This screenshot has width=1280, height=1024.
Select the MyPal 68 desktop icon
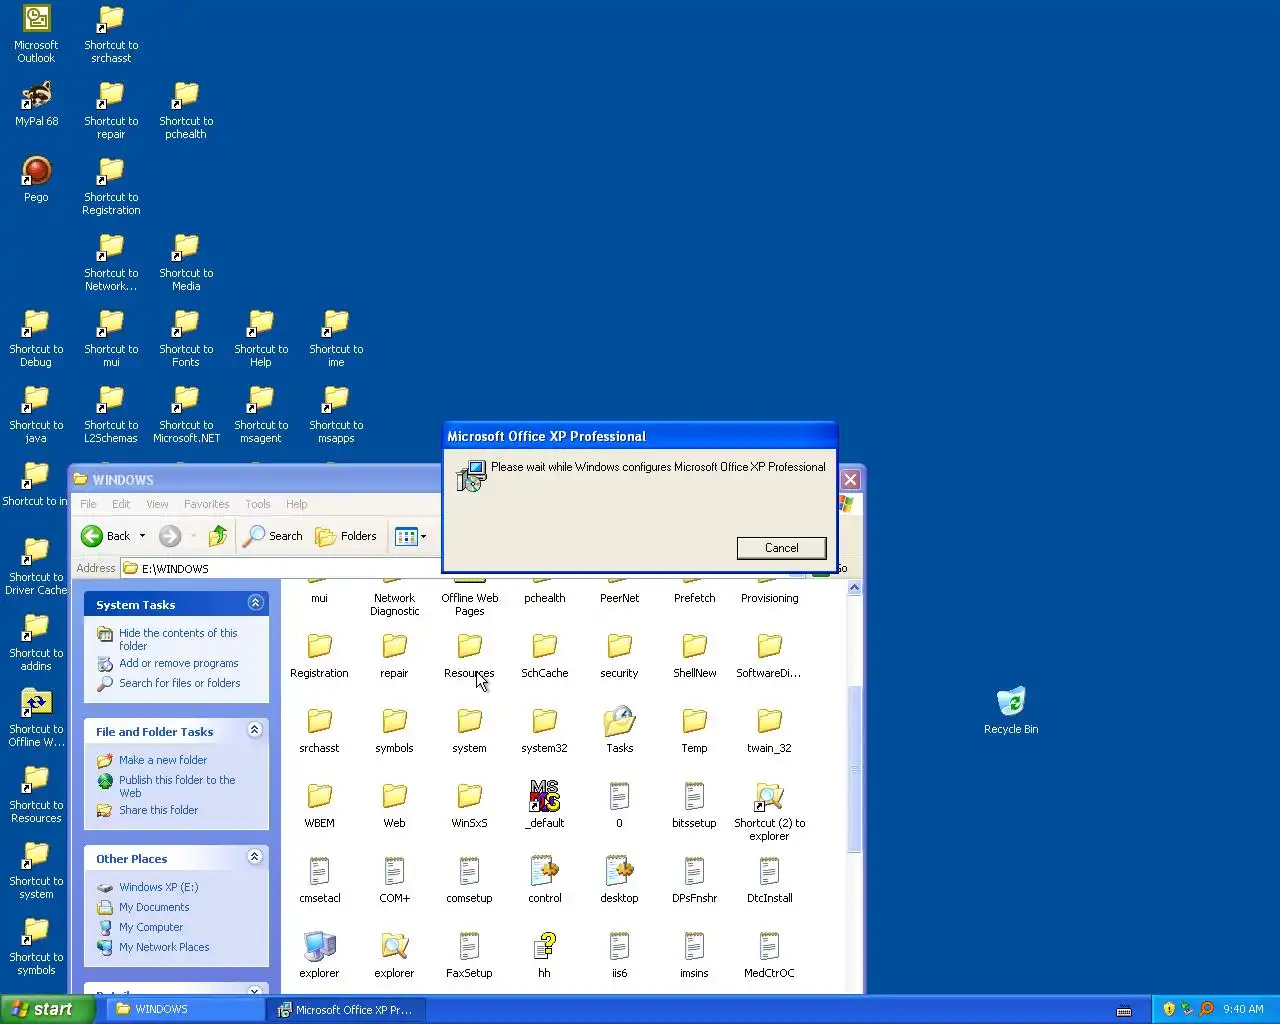click(x=36, y=103)
